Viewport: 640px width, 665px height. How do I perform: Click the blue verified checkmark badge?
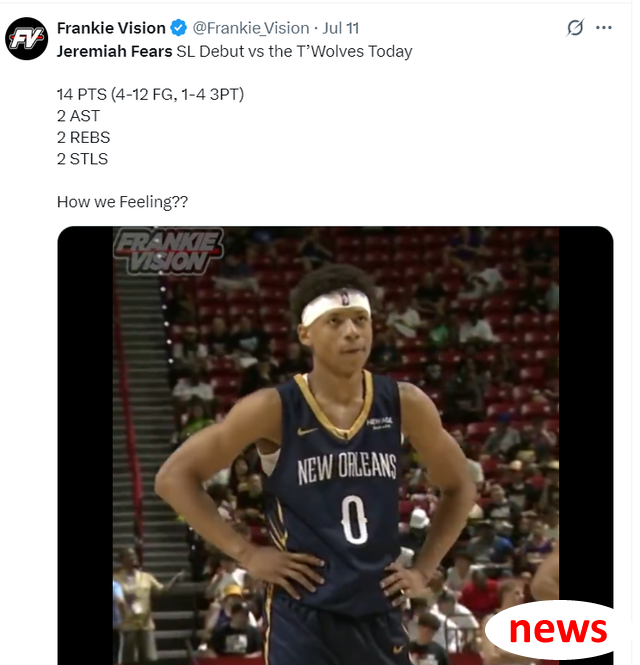(179, 28)
